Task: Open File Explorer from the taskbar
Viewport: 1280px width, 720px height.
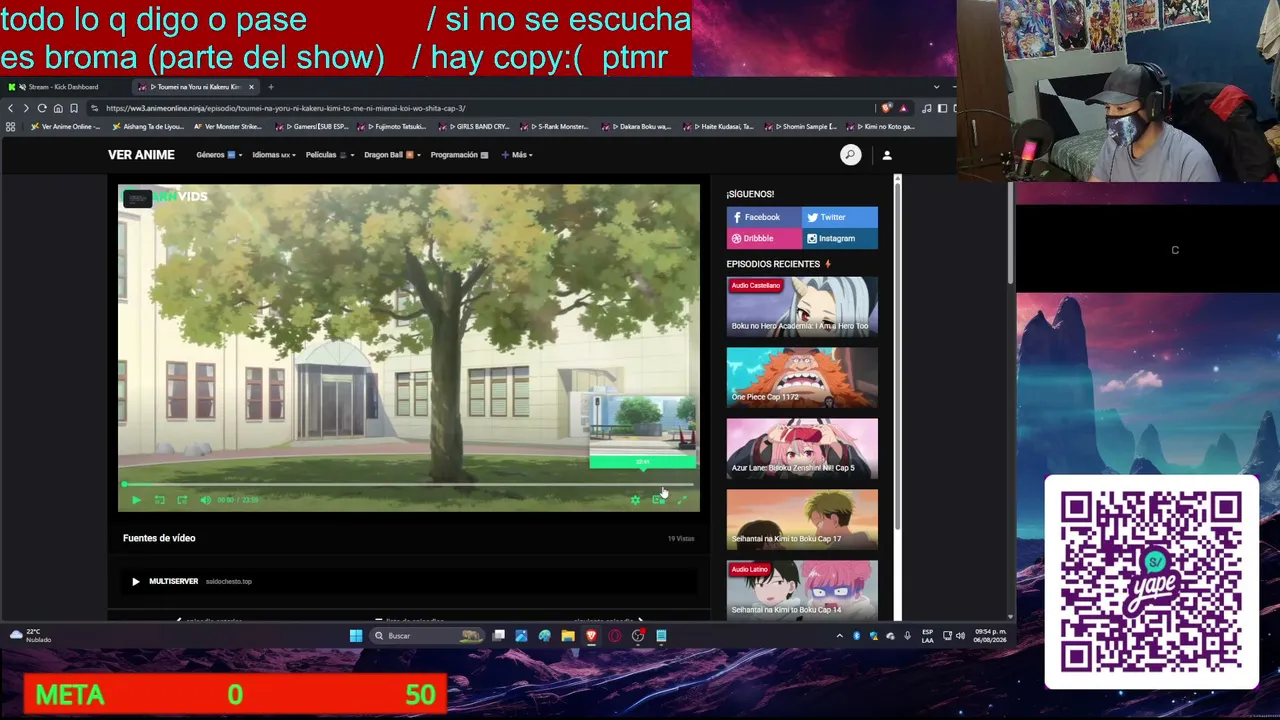Action: [x=568, y=636]
